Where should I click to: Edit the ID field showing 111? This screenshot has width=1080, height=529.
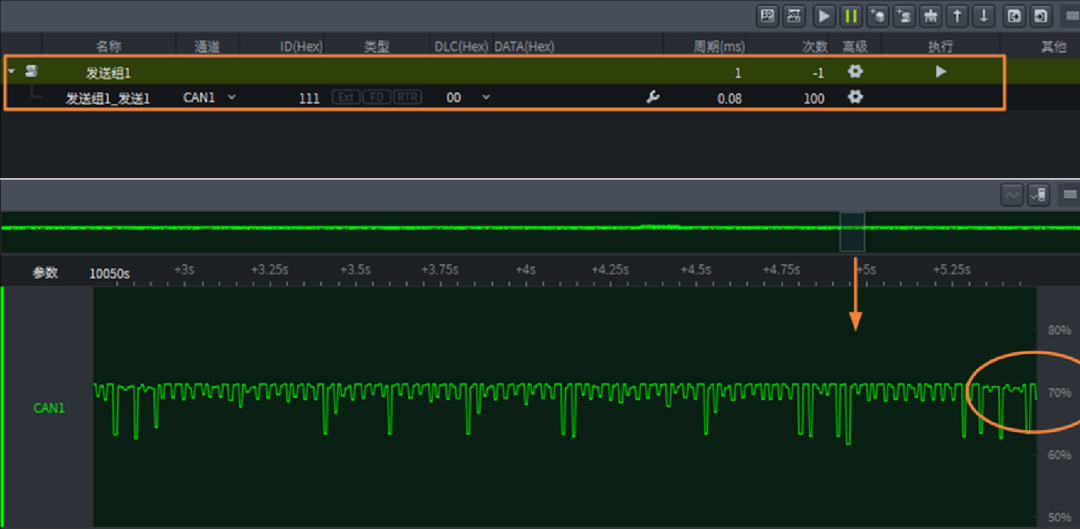(309, 98)
